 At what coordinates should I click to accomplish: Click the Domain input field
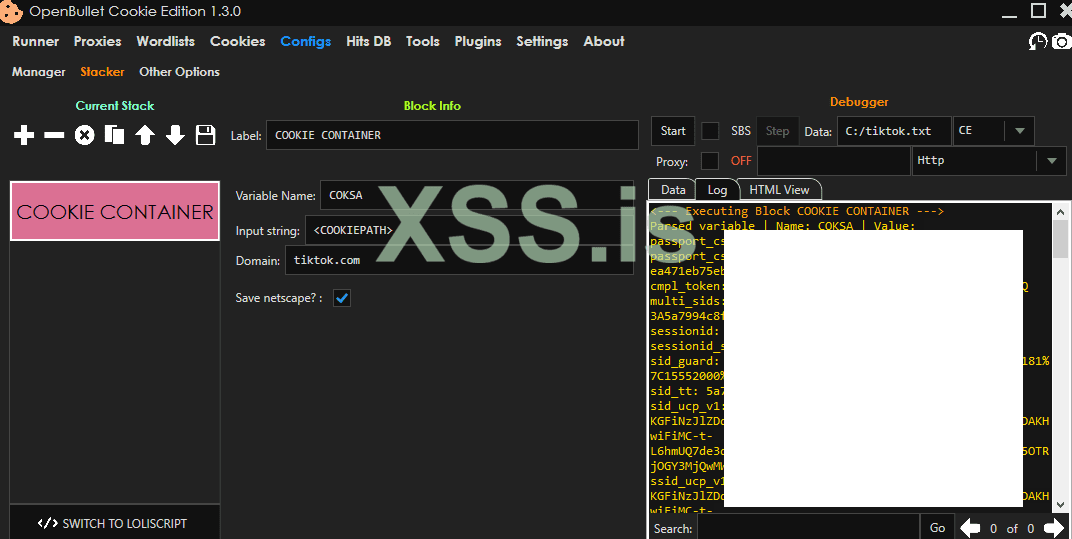(459, 260)
